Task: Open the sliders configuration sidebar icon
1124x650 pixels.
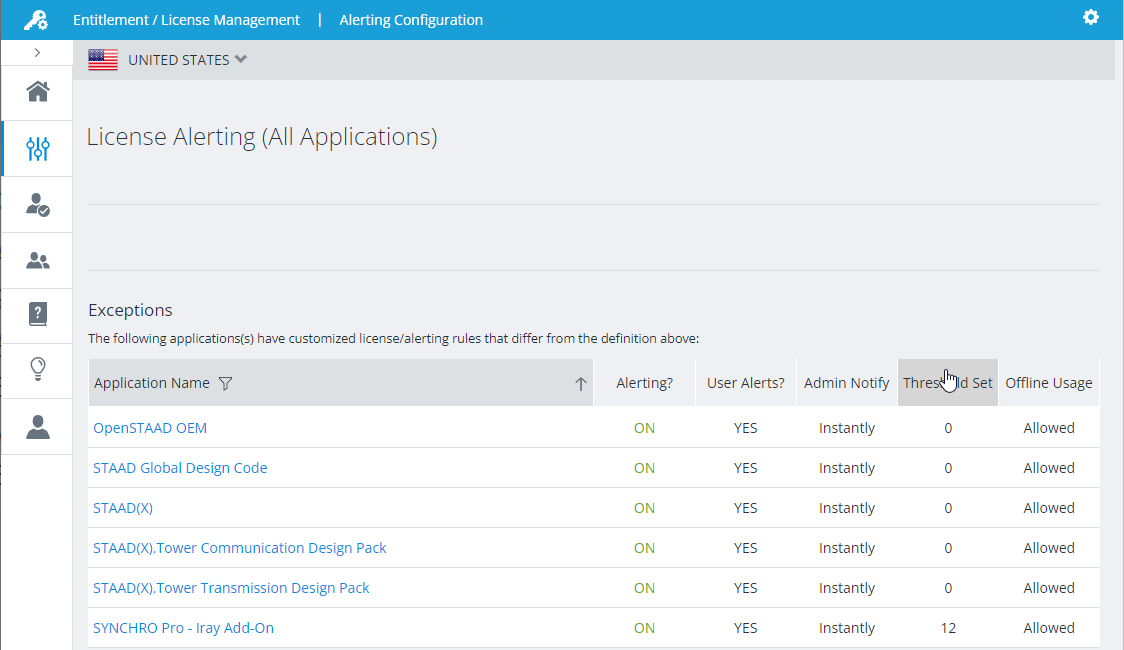Action: click(38, 149)
